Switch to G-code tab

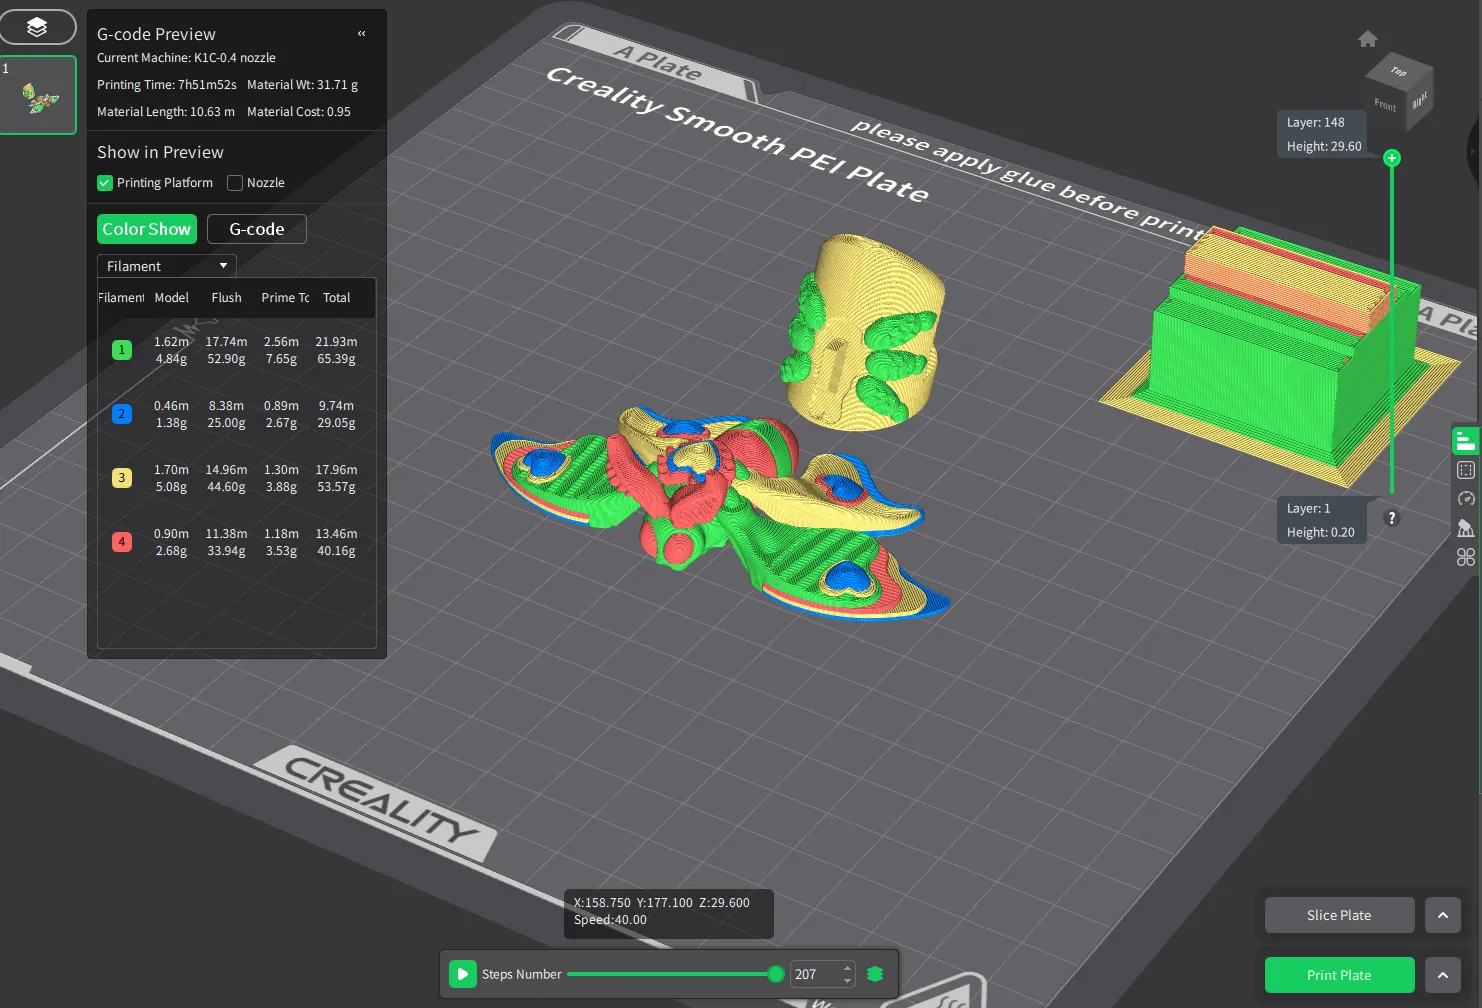tap(257, 229)
